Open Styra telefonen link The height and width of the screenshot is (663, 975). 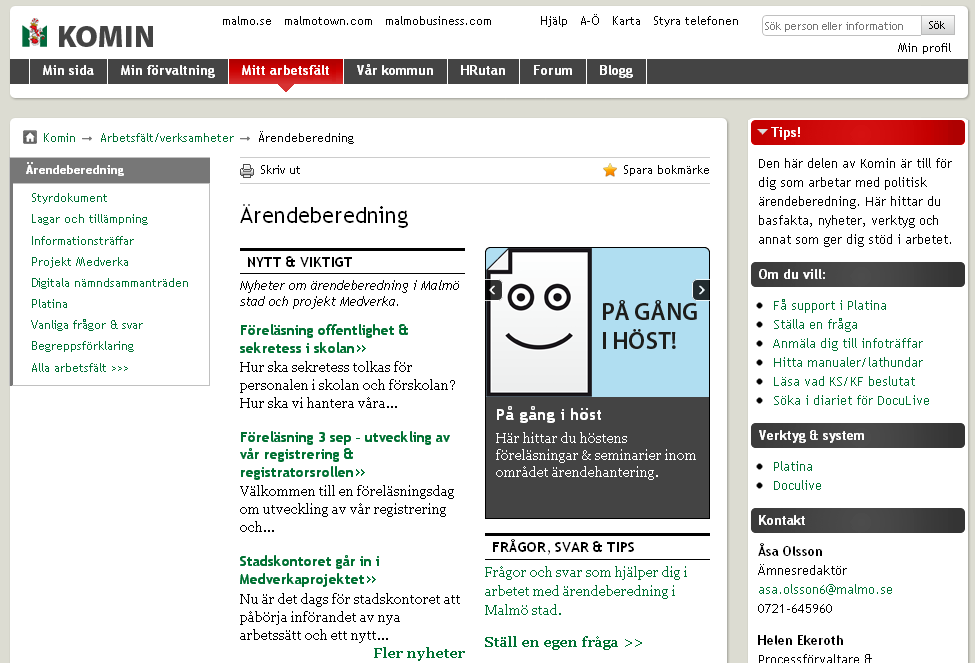[x=696, y=21]
